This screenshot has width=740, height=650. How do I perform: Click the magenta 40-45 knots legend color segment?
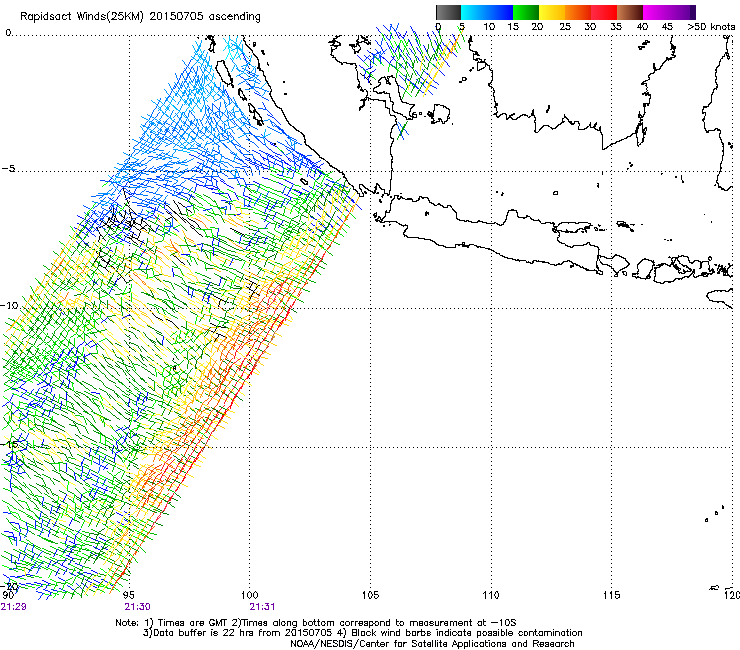(x=656, y=12)
